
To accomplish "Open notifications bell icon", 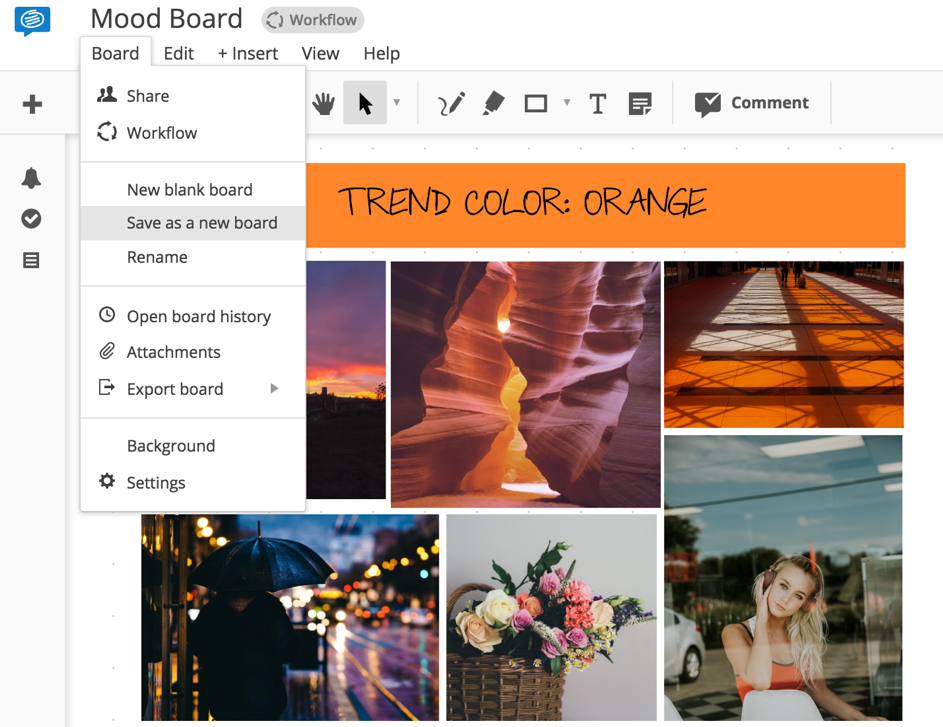I will tap(31, 178).
